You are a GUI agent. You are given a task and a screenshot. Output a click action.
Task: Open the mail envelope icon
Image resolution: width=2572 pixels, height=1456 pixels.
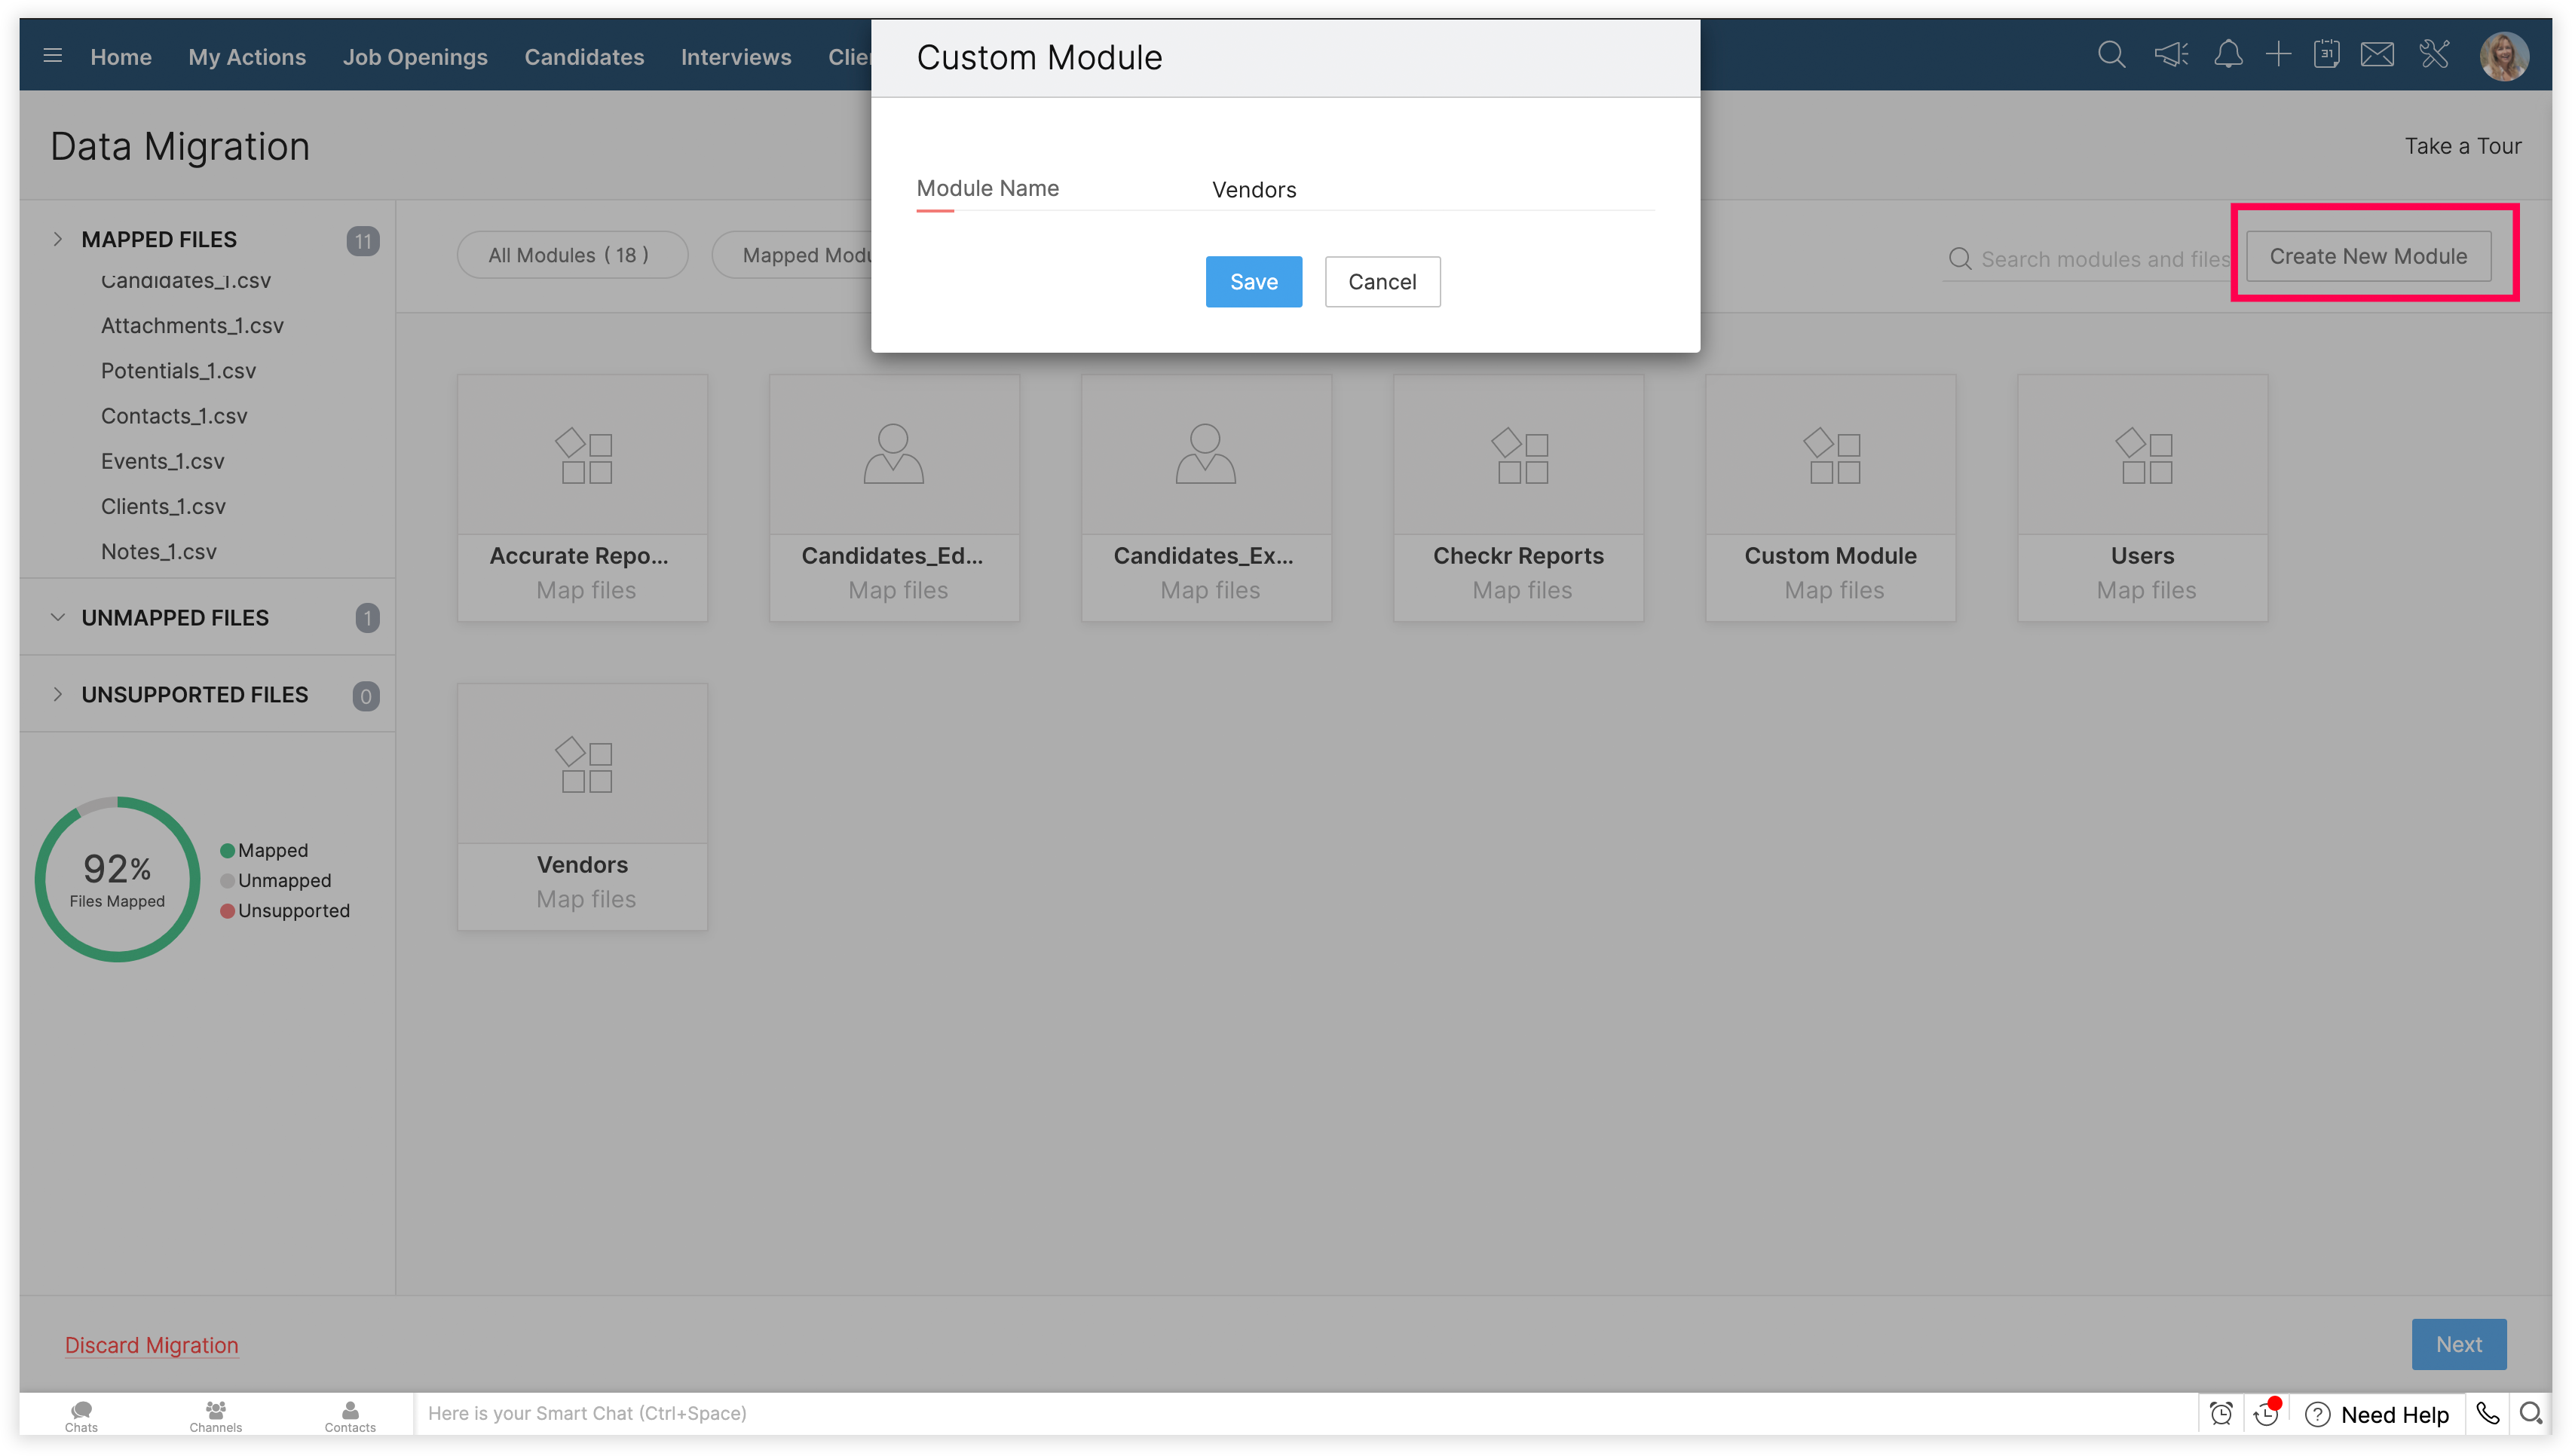[x=2377, y=55]
